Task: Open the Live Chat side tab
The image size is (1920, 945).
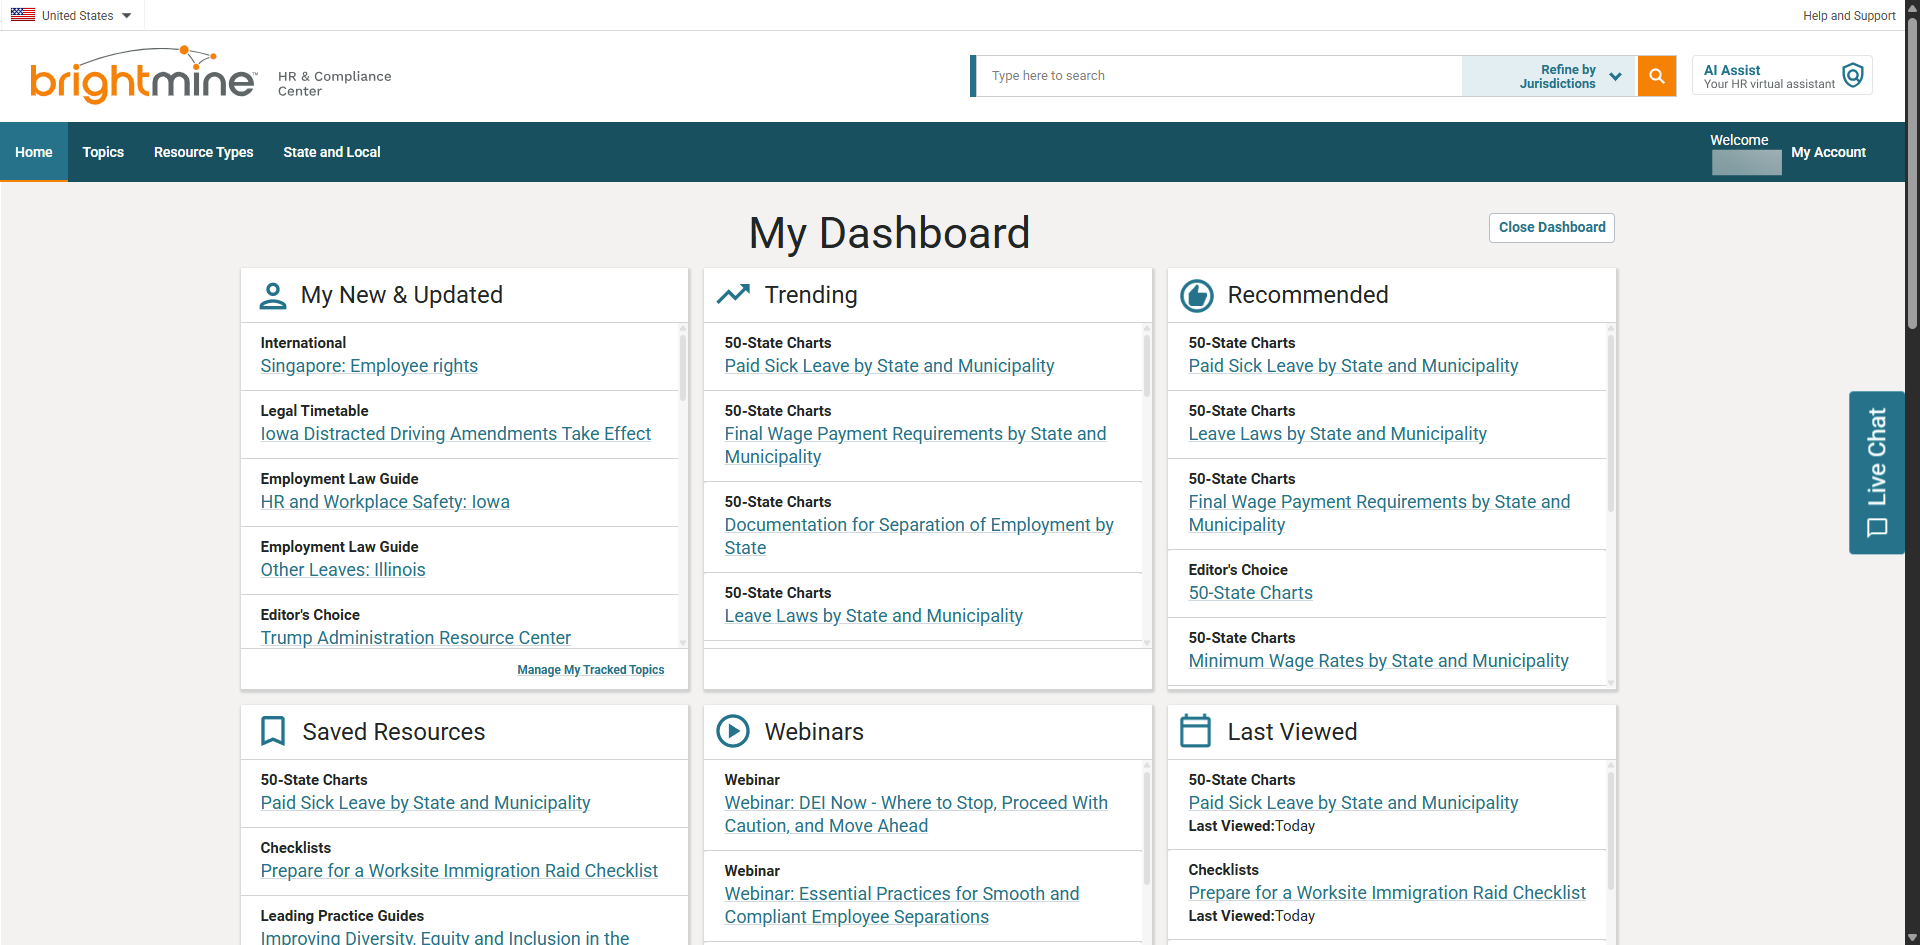Action: 1877,472
